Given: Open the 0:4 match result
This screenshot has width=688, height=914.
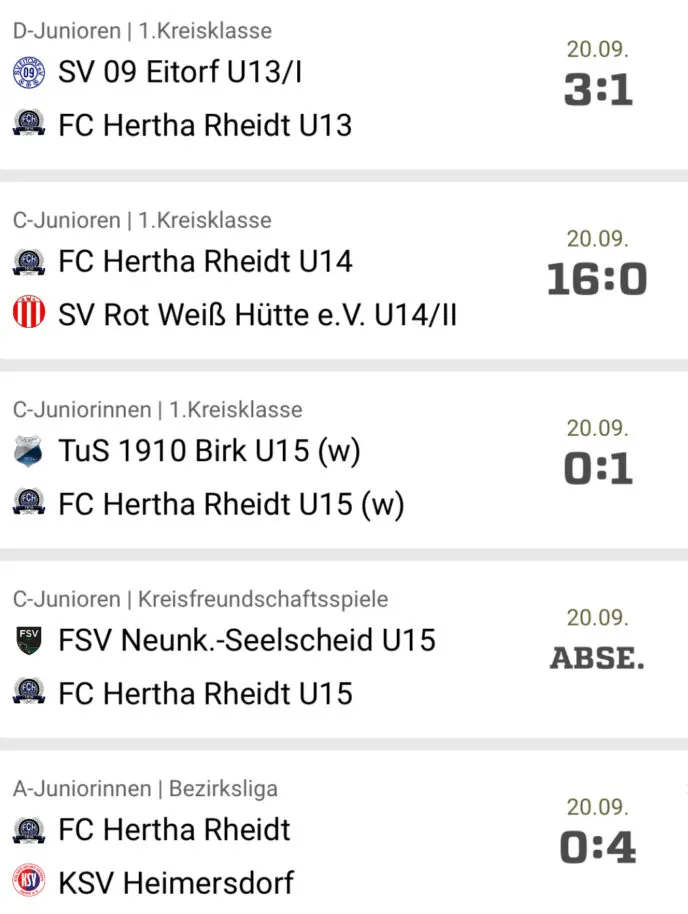Looking at the screenshot, I should click(x=598, y=848).
